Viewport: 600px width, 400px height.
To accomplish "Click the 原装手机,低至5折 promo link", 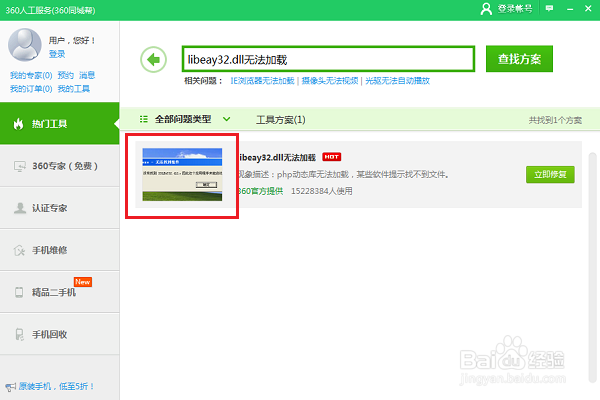I will 56,387.
